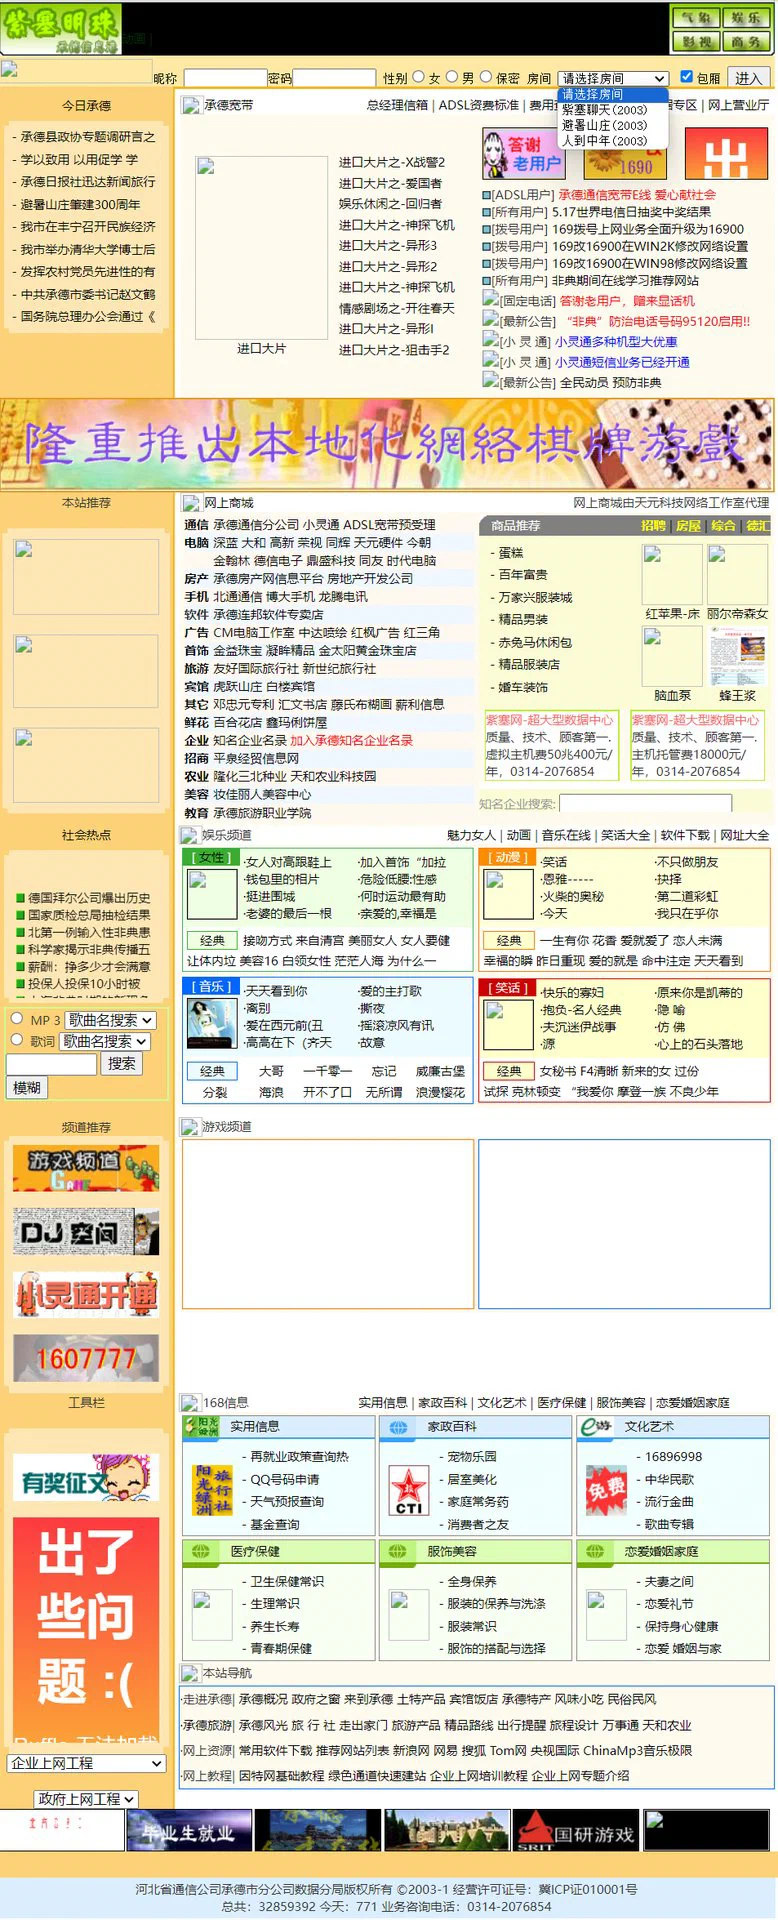Select the 男 gender radio button
The height and width of the screenshot is (1920, 778).
(452, 77)
